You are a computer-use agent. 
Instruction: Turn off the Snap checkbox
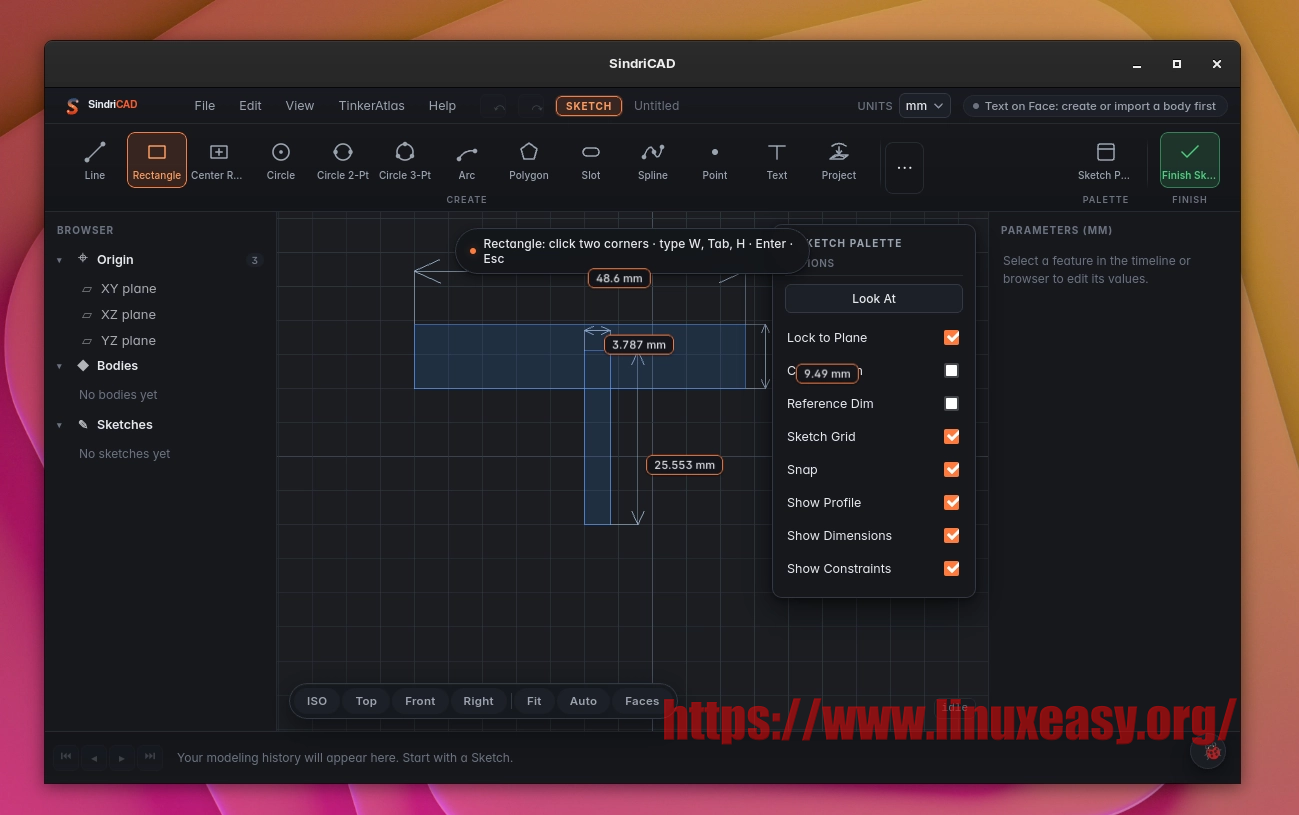point(952,470)
